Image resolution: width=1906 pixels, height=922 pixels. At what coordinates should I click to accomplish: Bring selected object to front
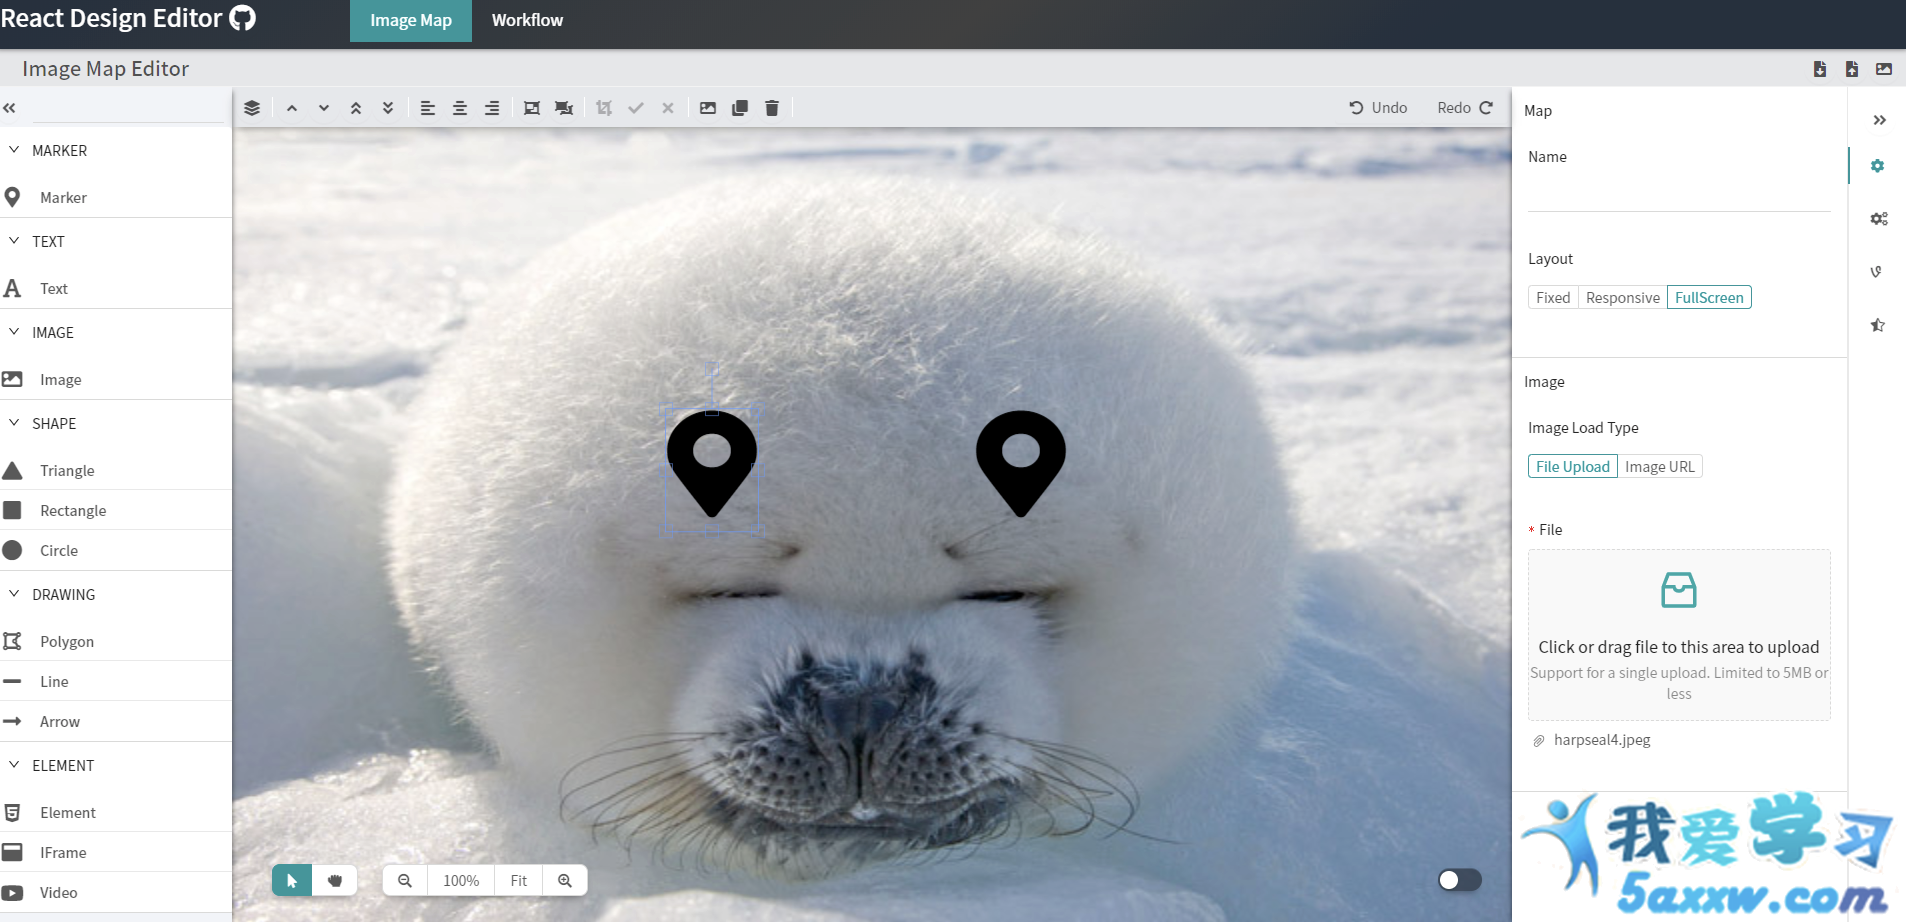(356, 108)
